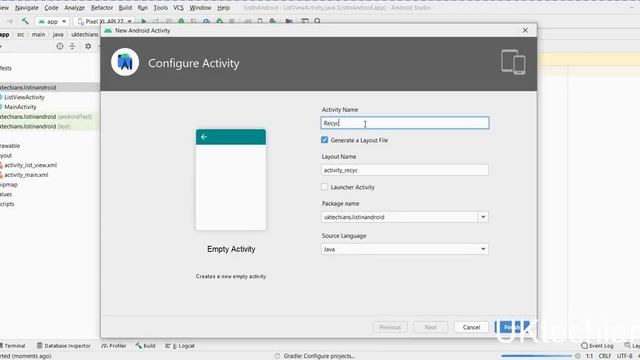Click the CRLF line separator indicator
640x360 pixels.
605,356
